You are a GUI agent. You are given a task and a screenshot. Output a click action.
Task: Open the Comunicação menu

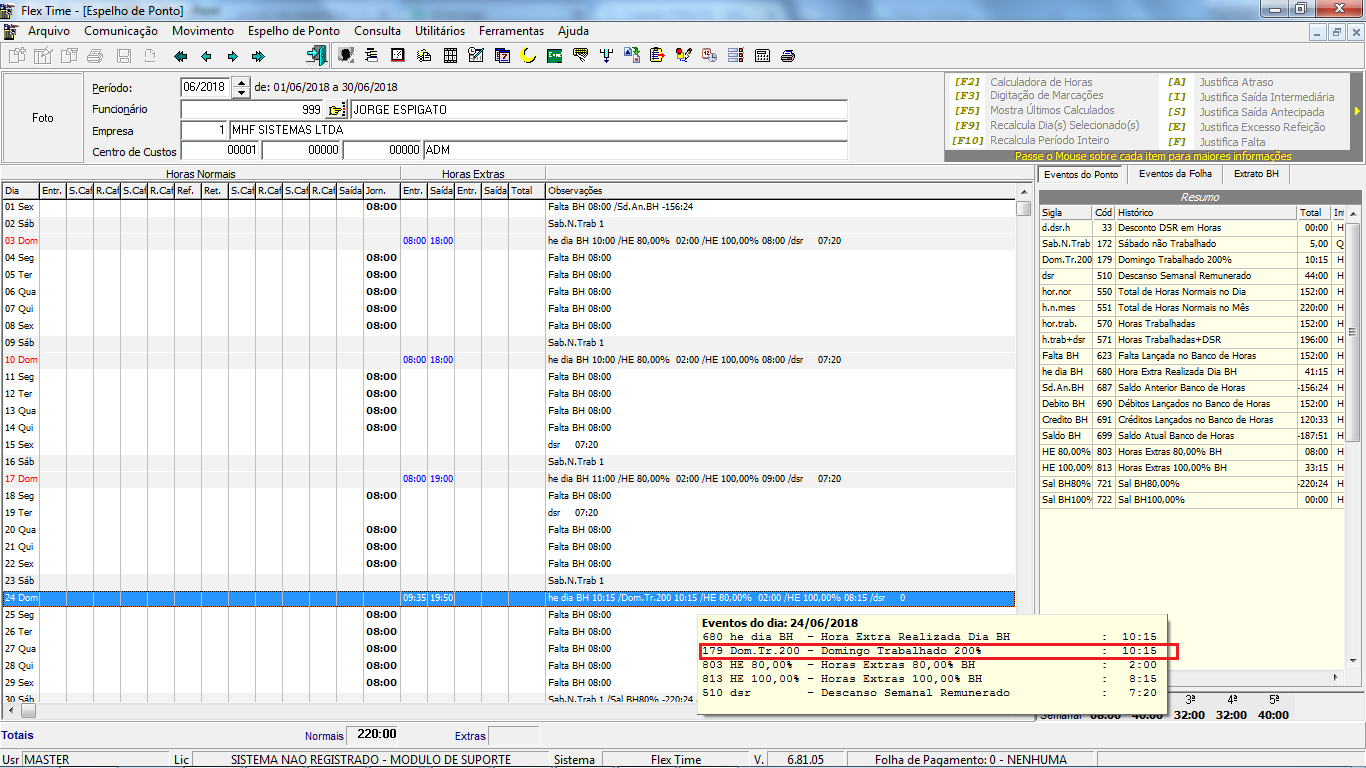(x=121, y=31)
